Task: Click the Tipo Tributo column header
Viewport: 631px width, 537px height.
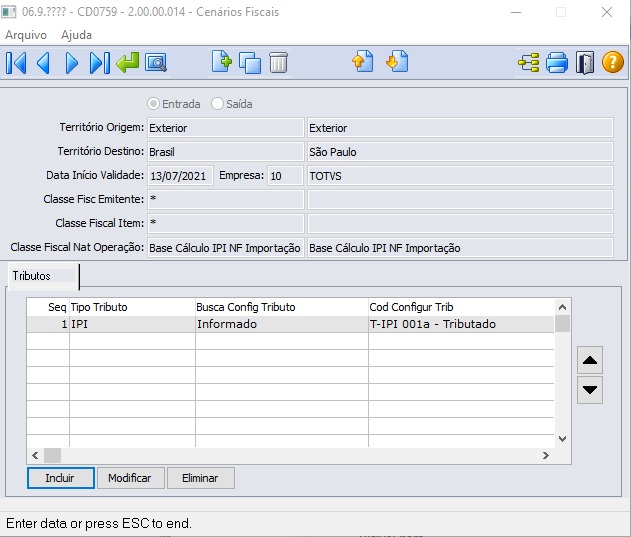Action: 132,307
